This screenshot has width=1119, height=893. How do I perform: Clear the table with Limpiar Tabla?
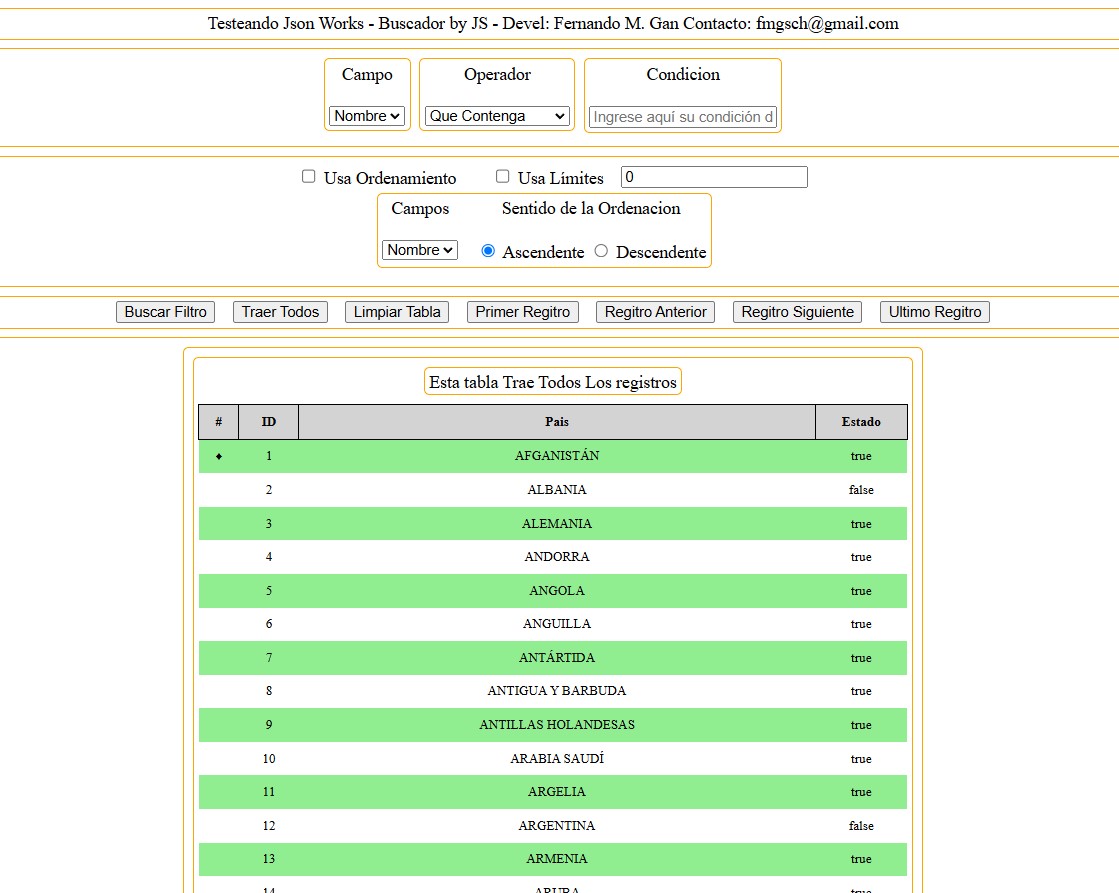point(396,311)
